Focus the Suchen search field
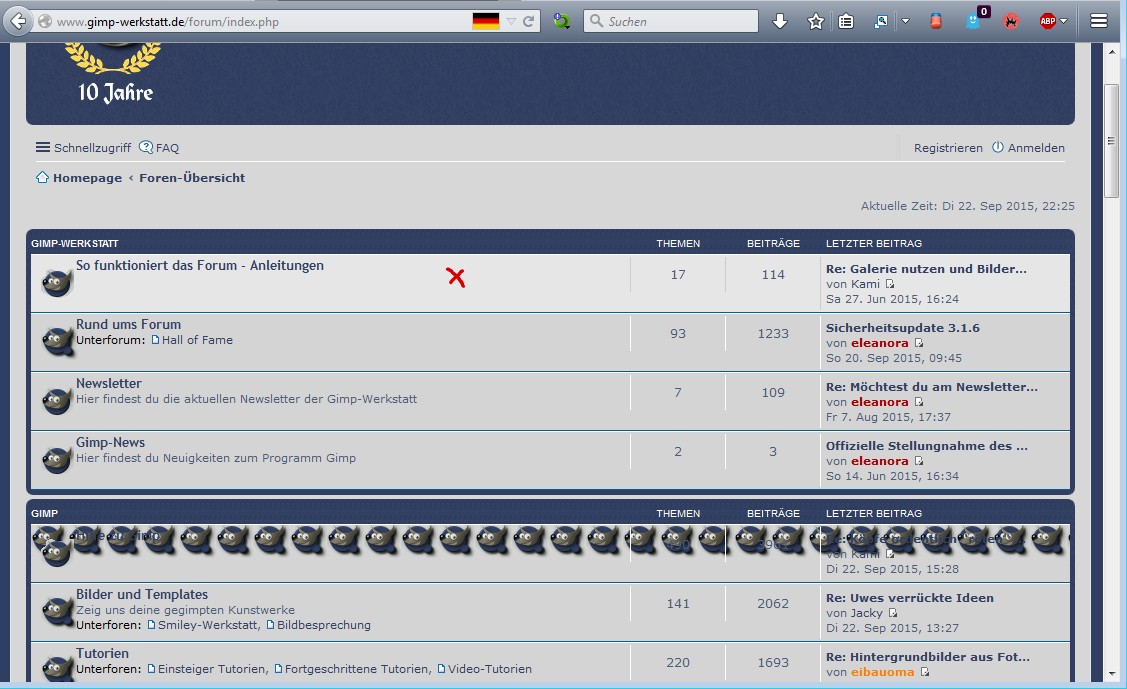1127x689 pixels. pyautogui.click(x=671, y=22)
